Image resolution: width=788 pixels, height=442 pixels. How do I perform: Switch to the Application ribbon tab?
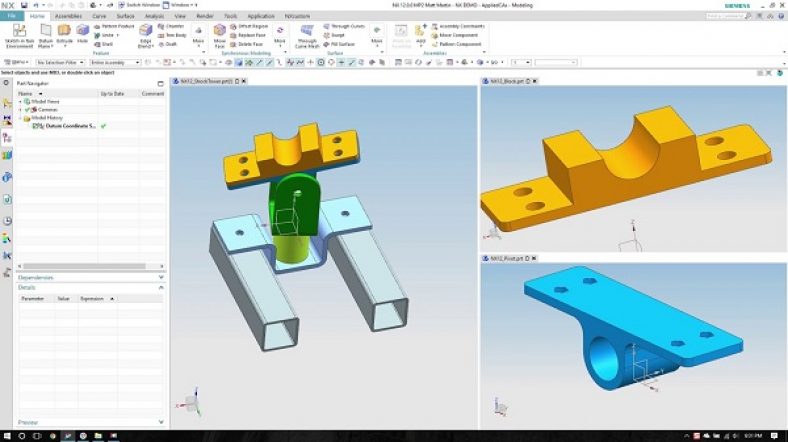point(261,16)
